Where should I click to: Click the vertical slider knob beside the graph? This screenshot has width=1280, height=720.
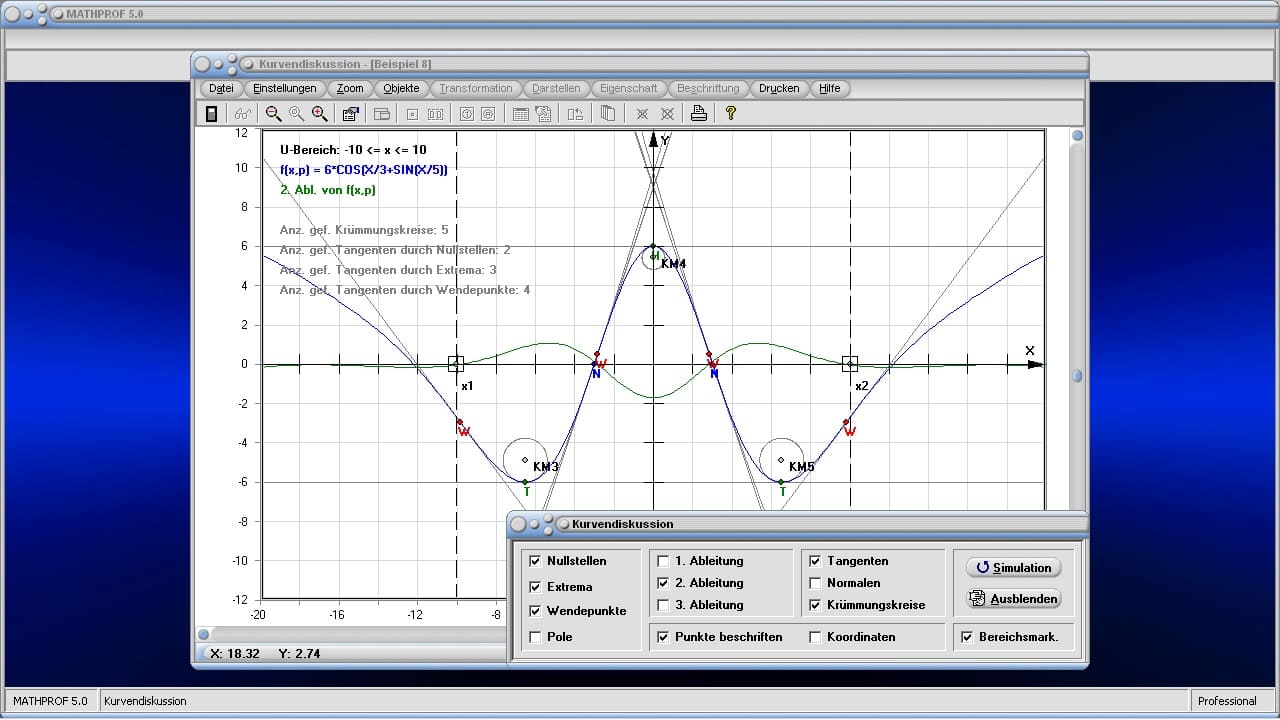pyautogui.click(x=1078, y=376)
